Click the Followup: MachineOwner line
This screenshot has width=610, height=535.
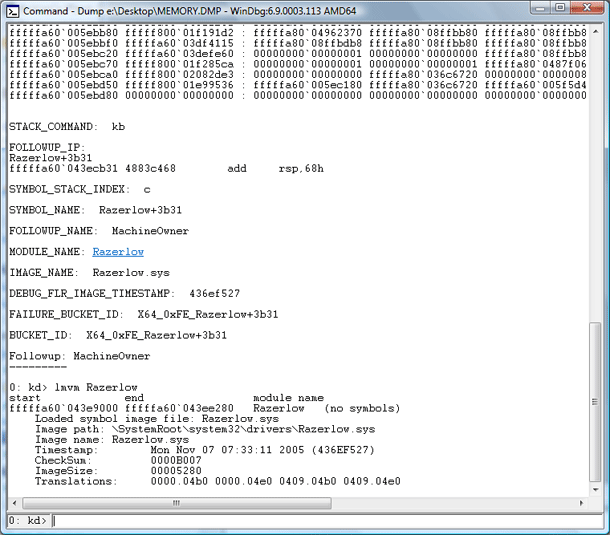pos(79,356)
